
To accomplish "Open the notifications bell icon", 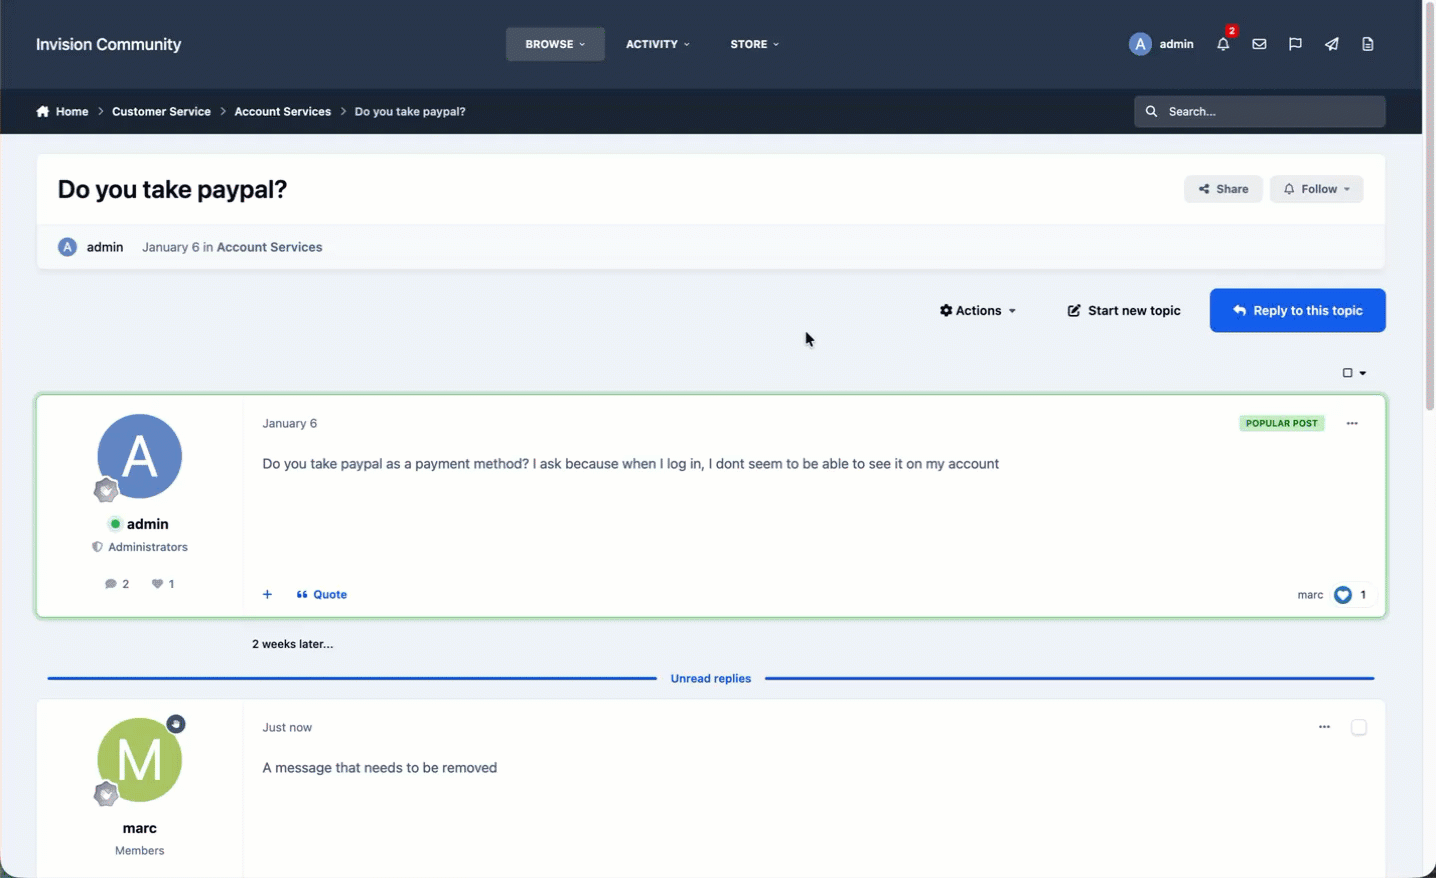I will coord(1223,44).
